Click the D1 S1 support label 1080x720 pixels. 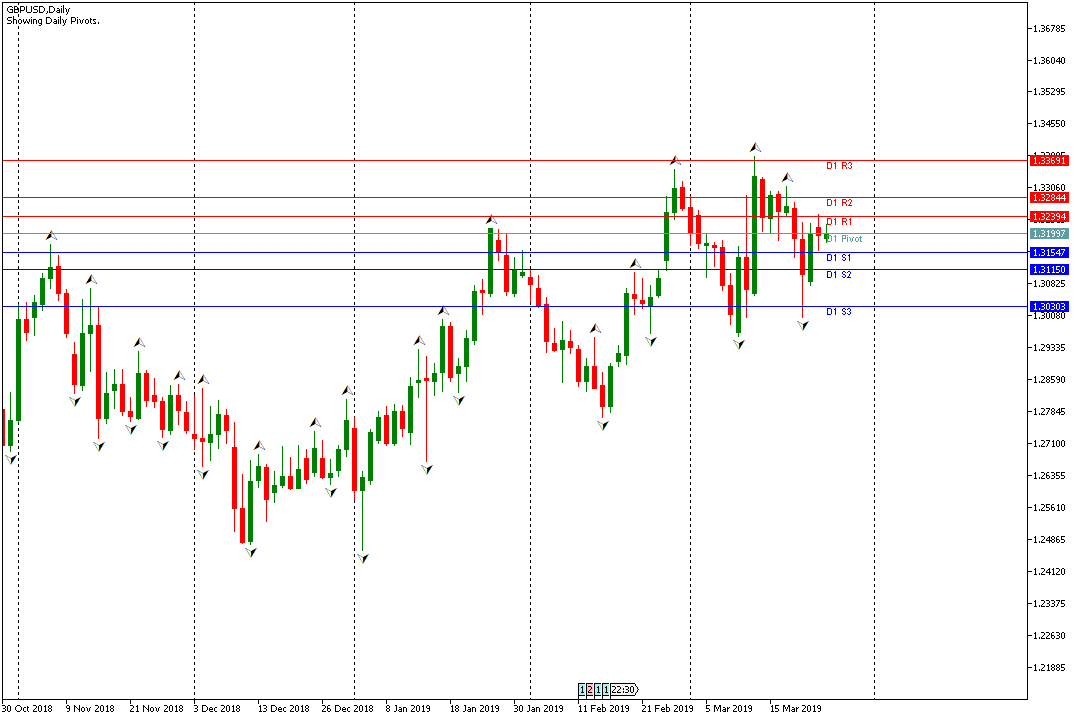838,258
